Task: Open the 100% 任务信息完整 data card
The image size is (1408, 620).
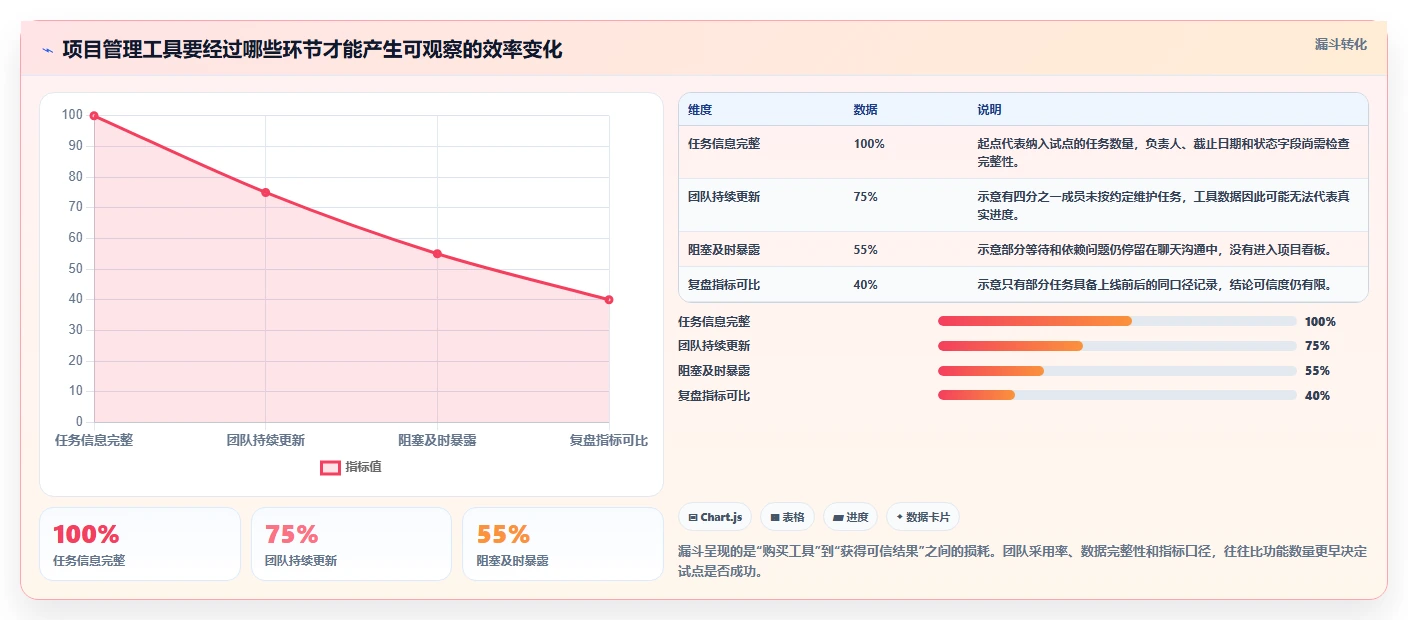Action: pyautogui.click(x=140, y=544)
